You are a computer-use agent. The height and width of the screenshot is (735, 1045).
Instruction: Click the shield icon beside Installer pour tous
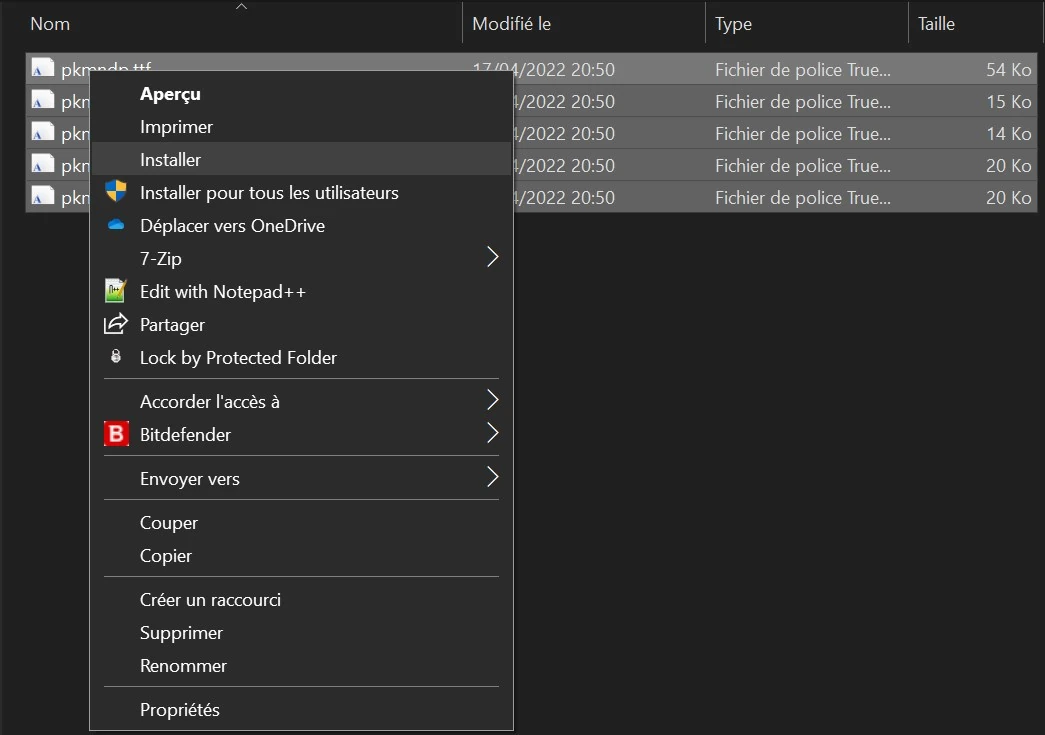(x=116, y=192)
